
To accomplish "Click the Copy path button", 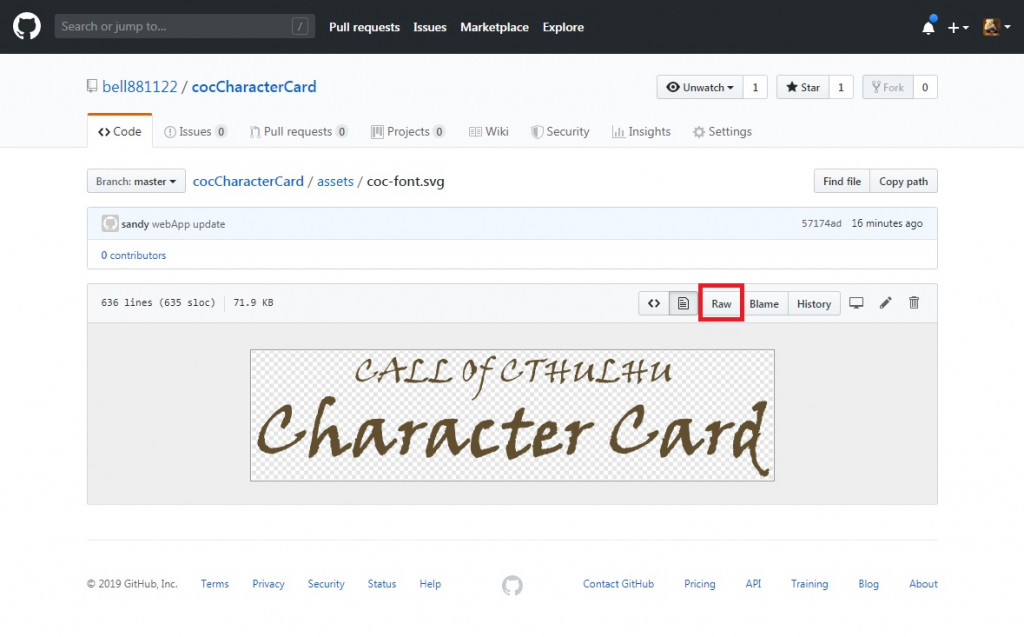I will [x=903, y=181].
